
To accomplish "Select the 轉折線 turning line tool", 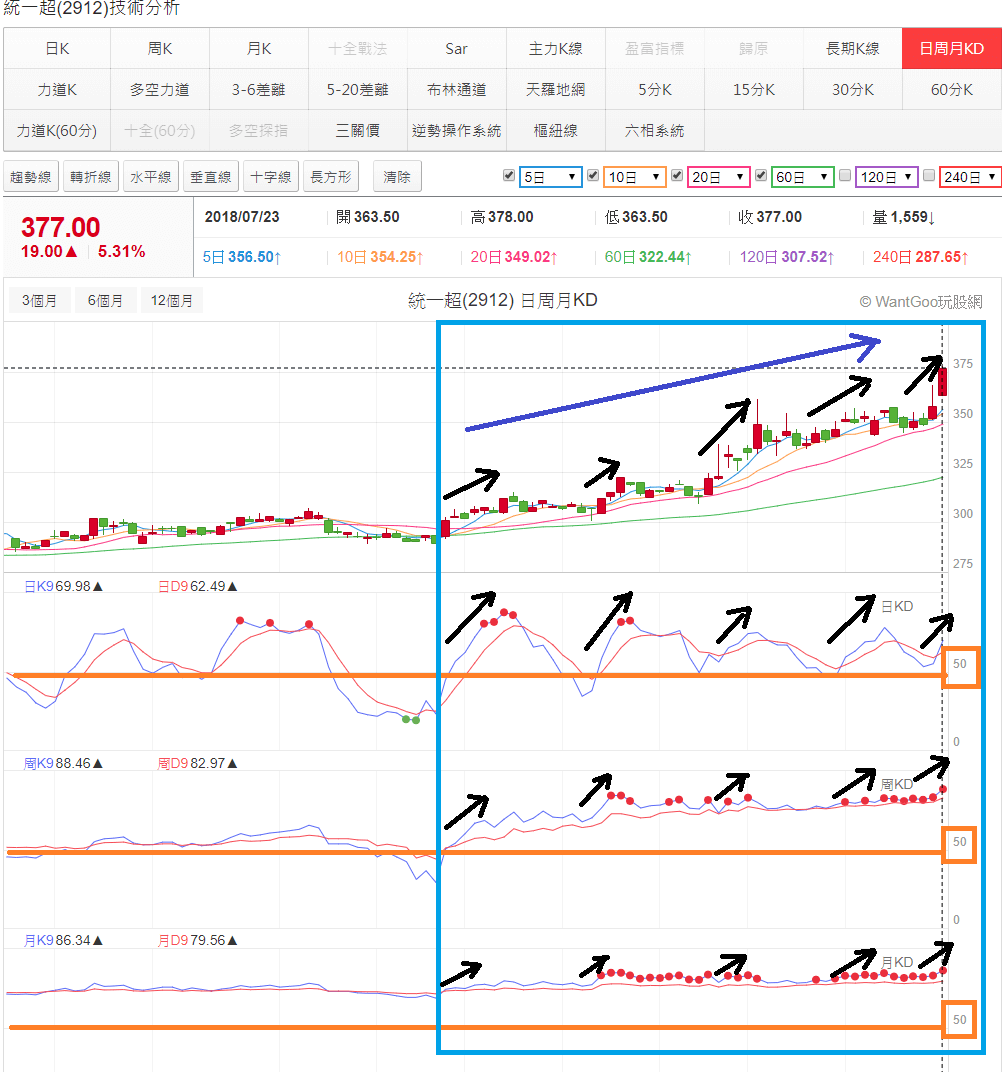I will click(x=90, y=176).
